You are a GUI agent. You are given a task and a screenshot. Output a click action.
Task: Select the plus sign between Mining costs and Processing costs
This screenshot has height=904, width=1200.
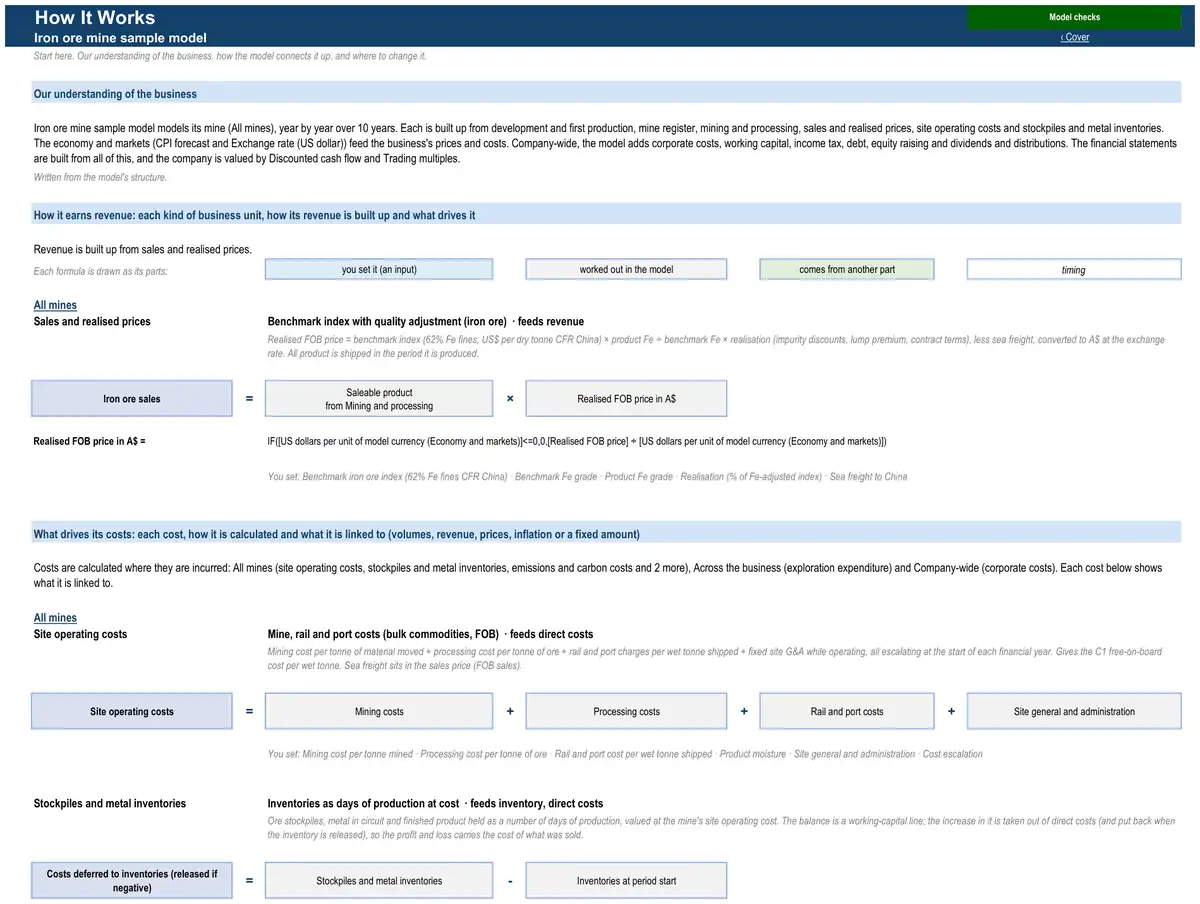tap(510, 712)
